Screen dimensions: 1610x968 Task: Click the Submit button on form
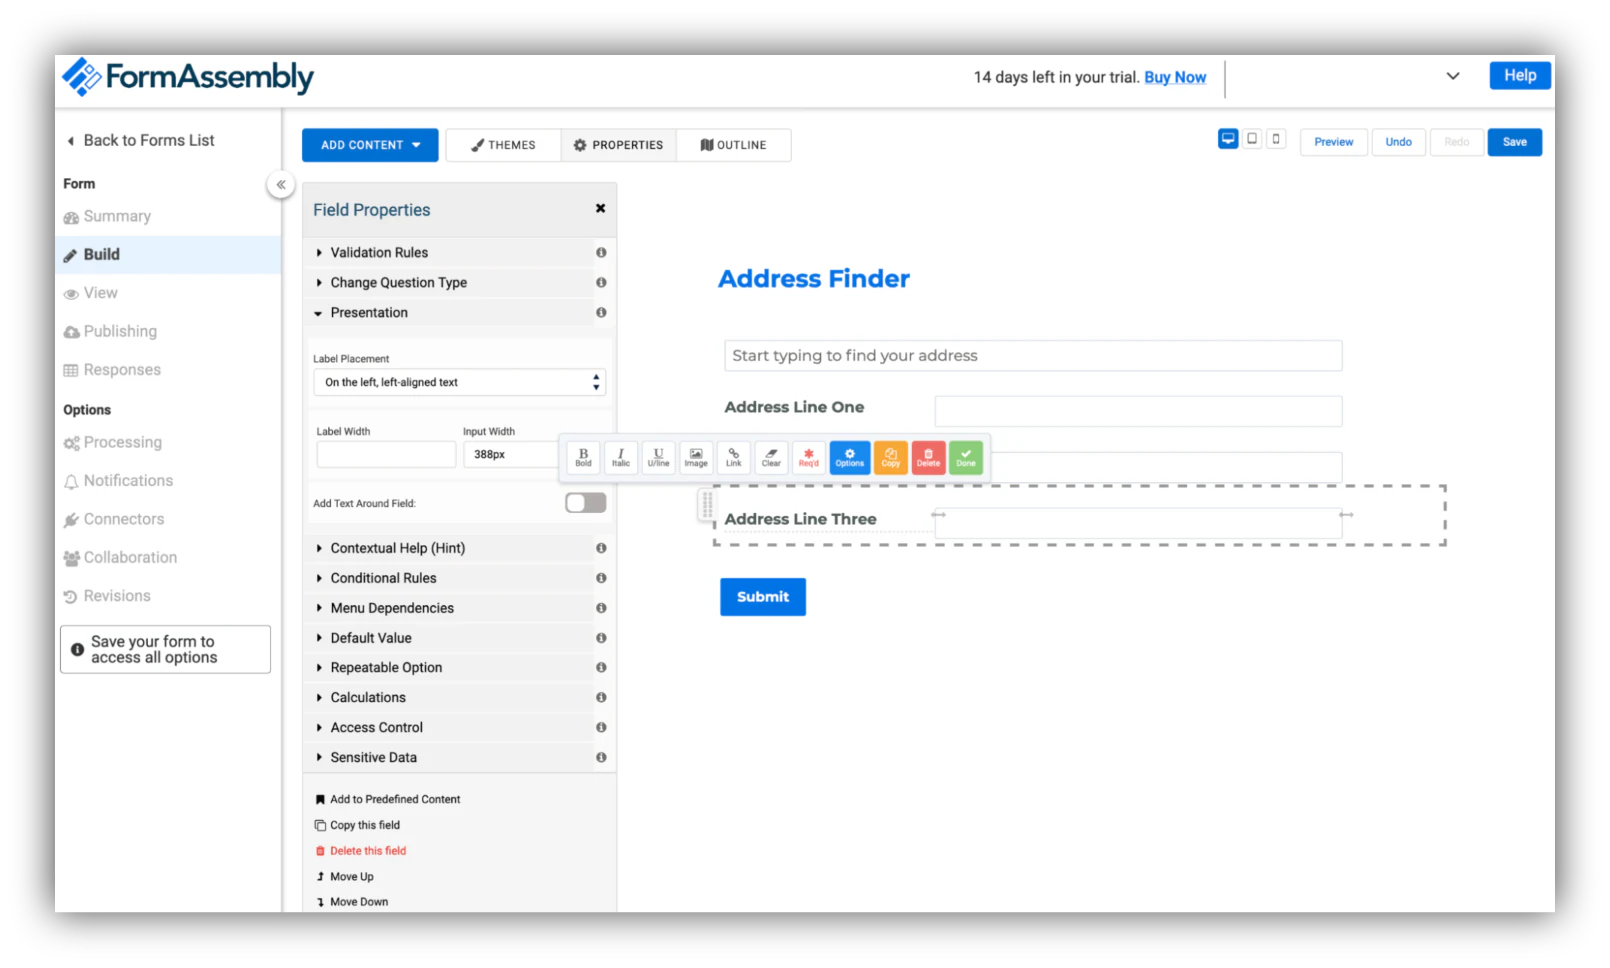coord(763,597)
